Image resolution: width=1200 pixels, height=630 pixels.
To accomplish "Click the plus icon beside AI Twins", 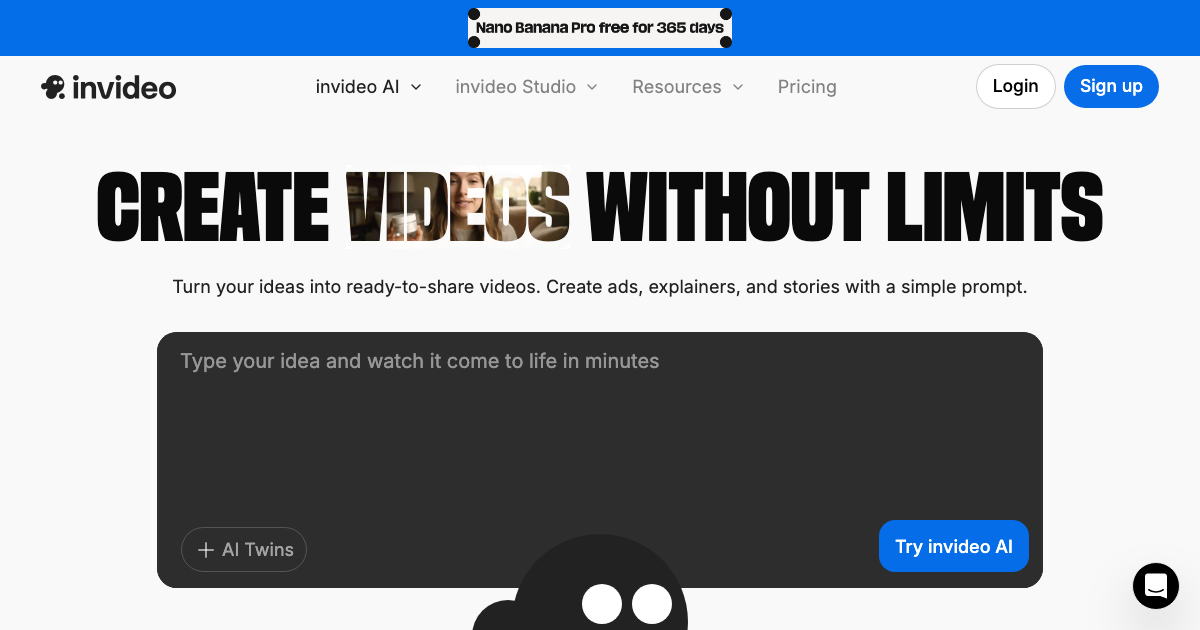I will [206, 549].
